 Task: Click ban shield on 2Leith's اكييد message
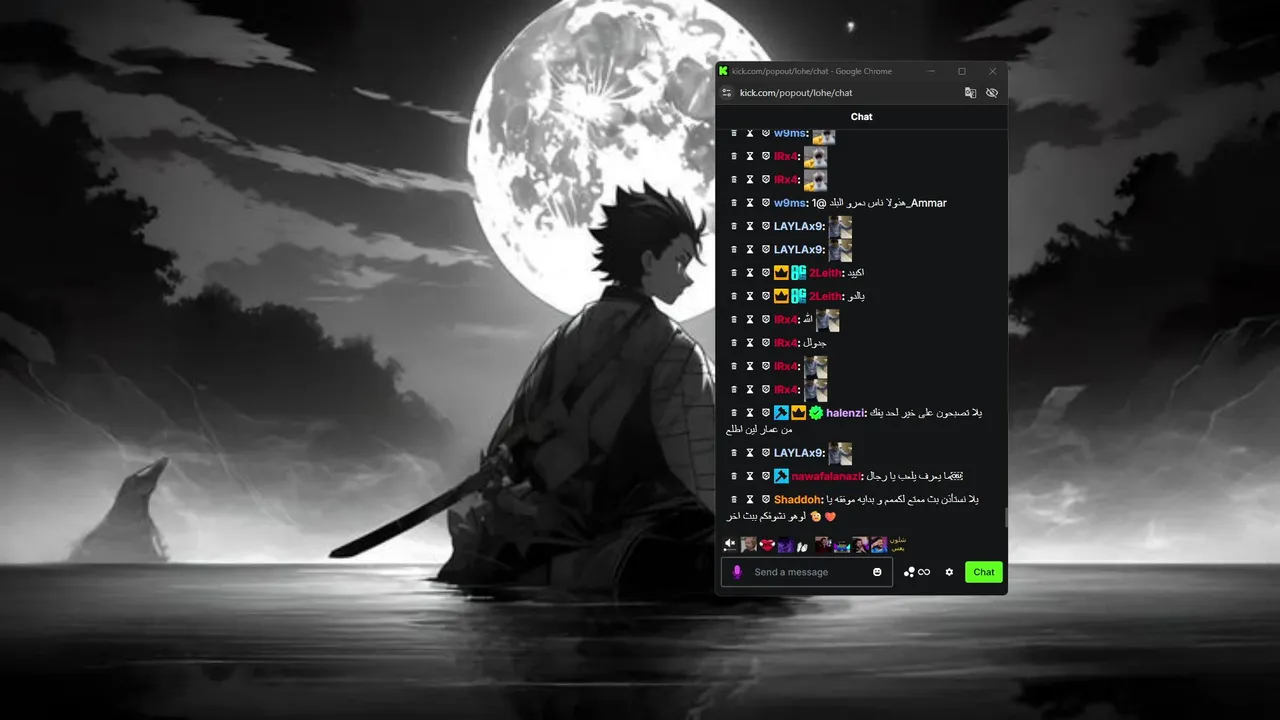coord(766,273)
